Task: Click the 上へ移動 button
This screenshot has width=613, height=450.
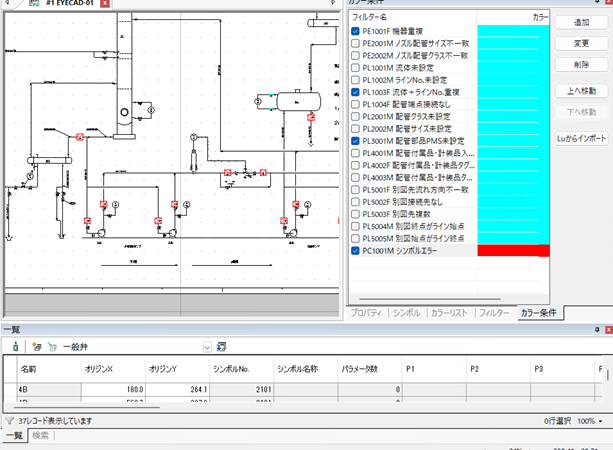Action: click(581, 91)
